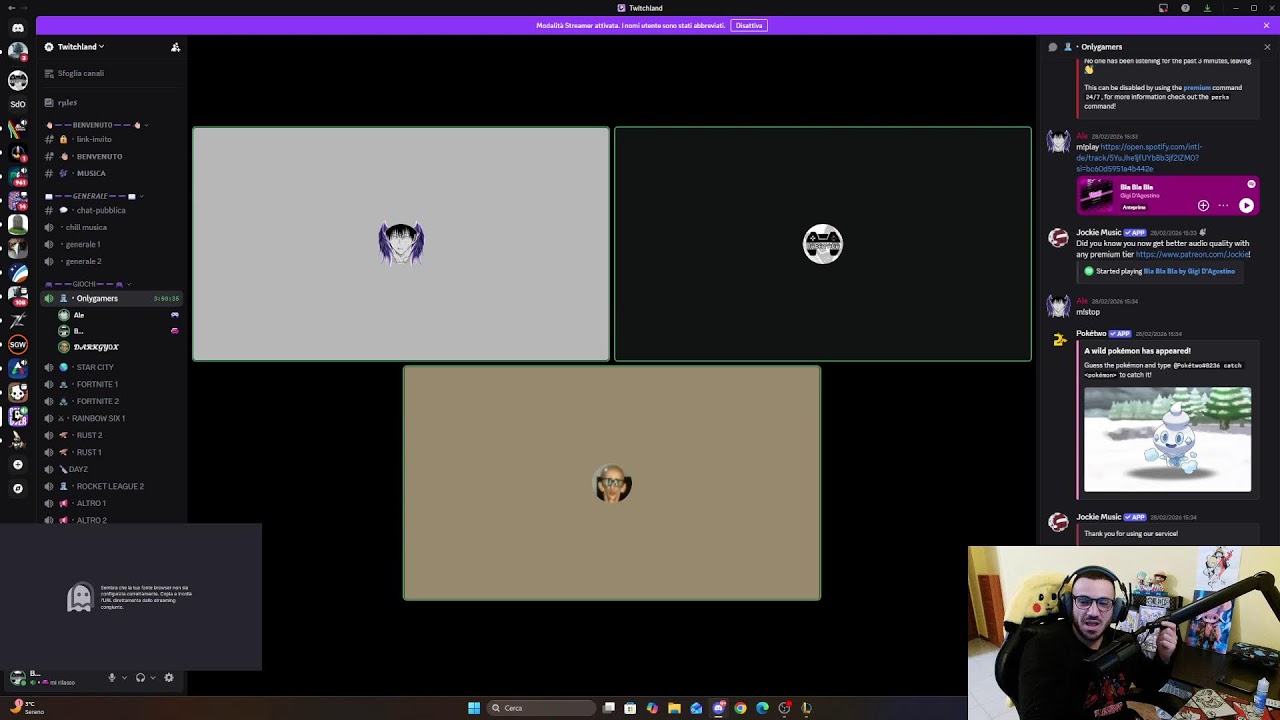This screenshot has height=720, width=1280.
Task: Toggle headphone deafen in user panel
Action: (140, 678)
